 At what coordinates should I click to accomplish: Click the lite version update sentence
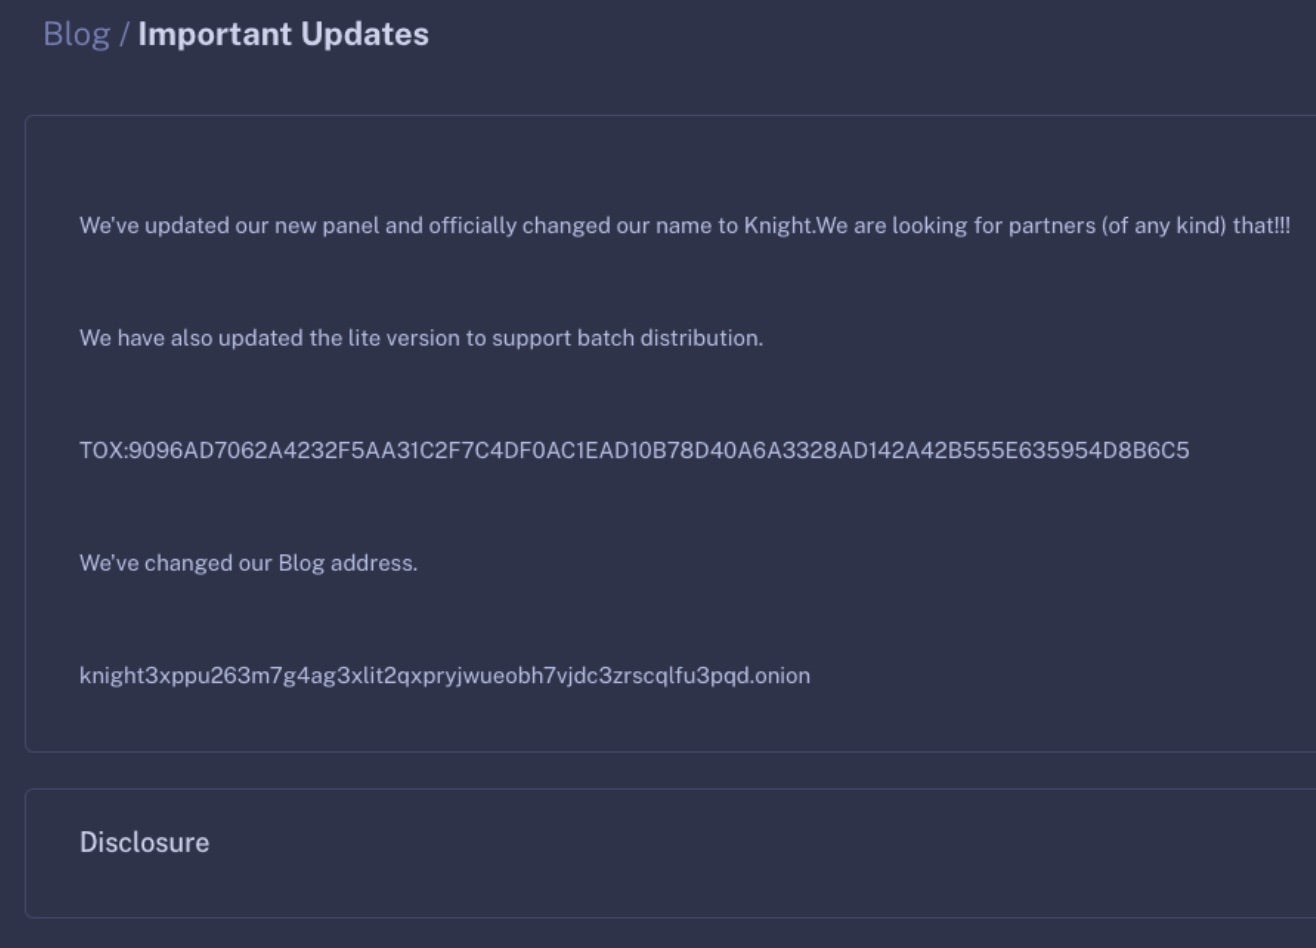(x=421, y=338)
